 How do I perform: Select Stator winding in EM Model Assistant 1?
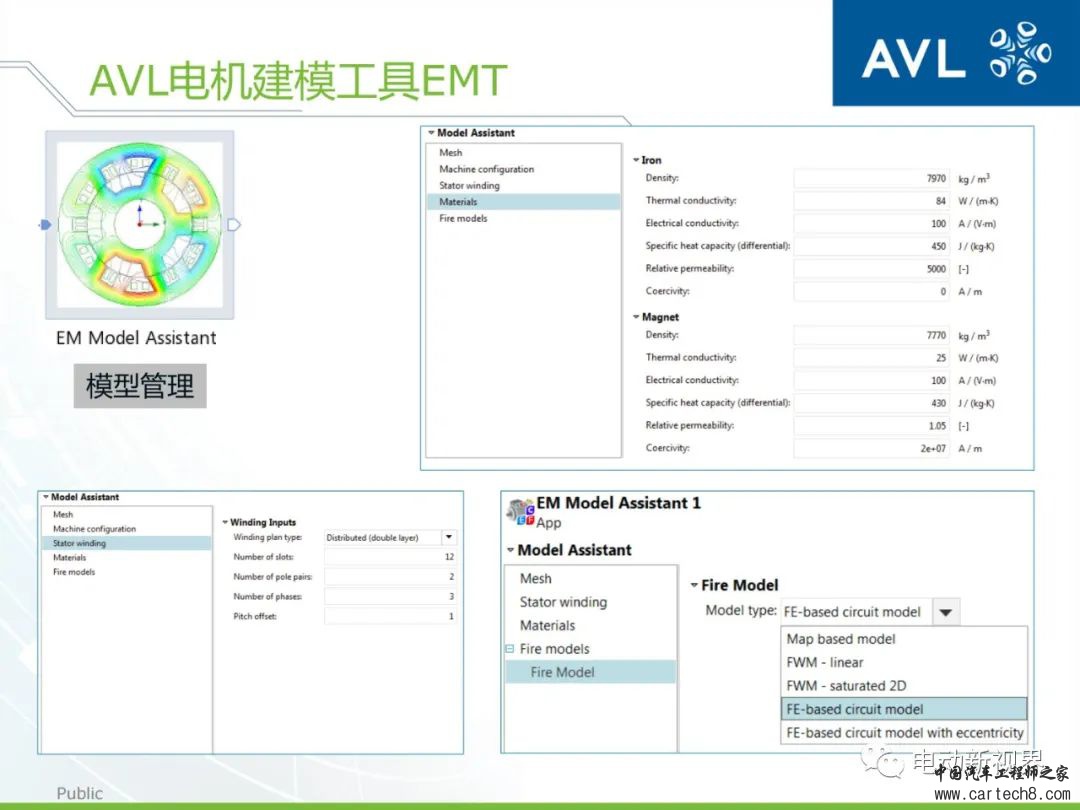pos(563,602)
